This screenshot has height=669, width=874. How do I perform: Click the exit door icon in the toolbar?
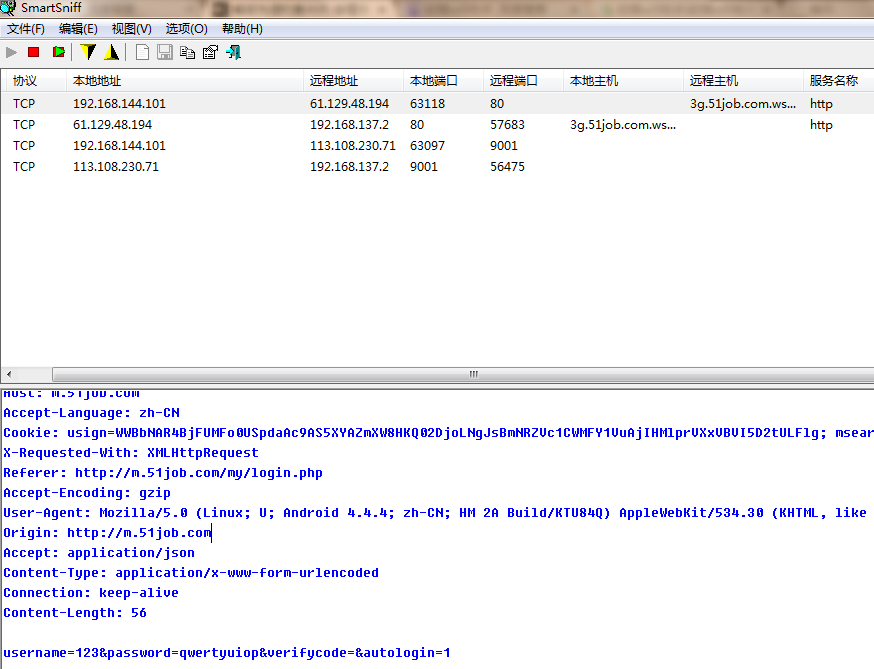coord(233,52)
